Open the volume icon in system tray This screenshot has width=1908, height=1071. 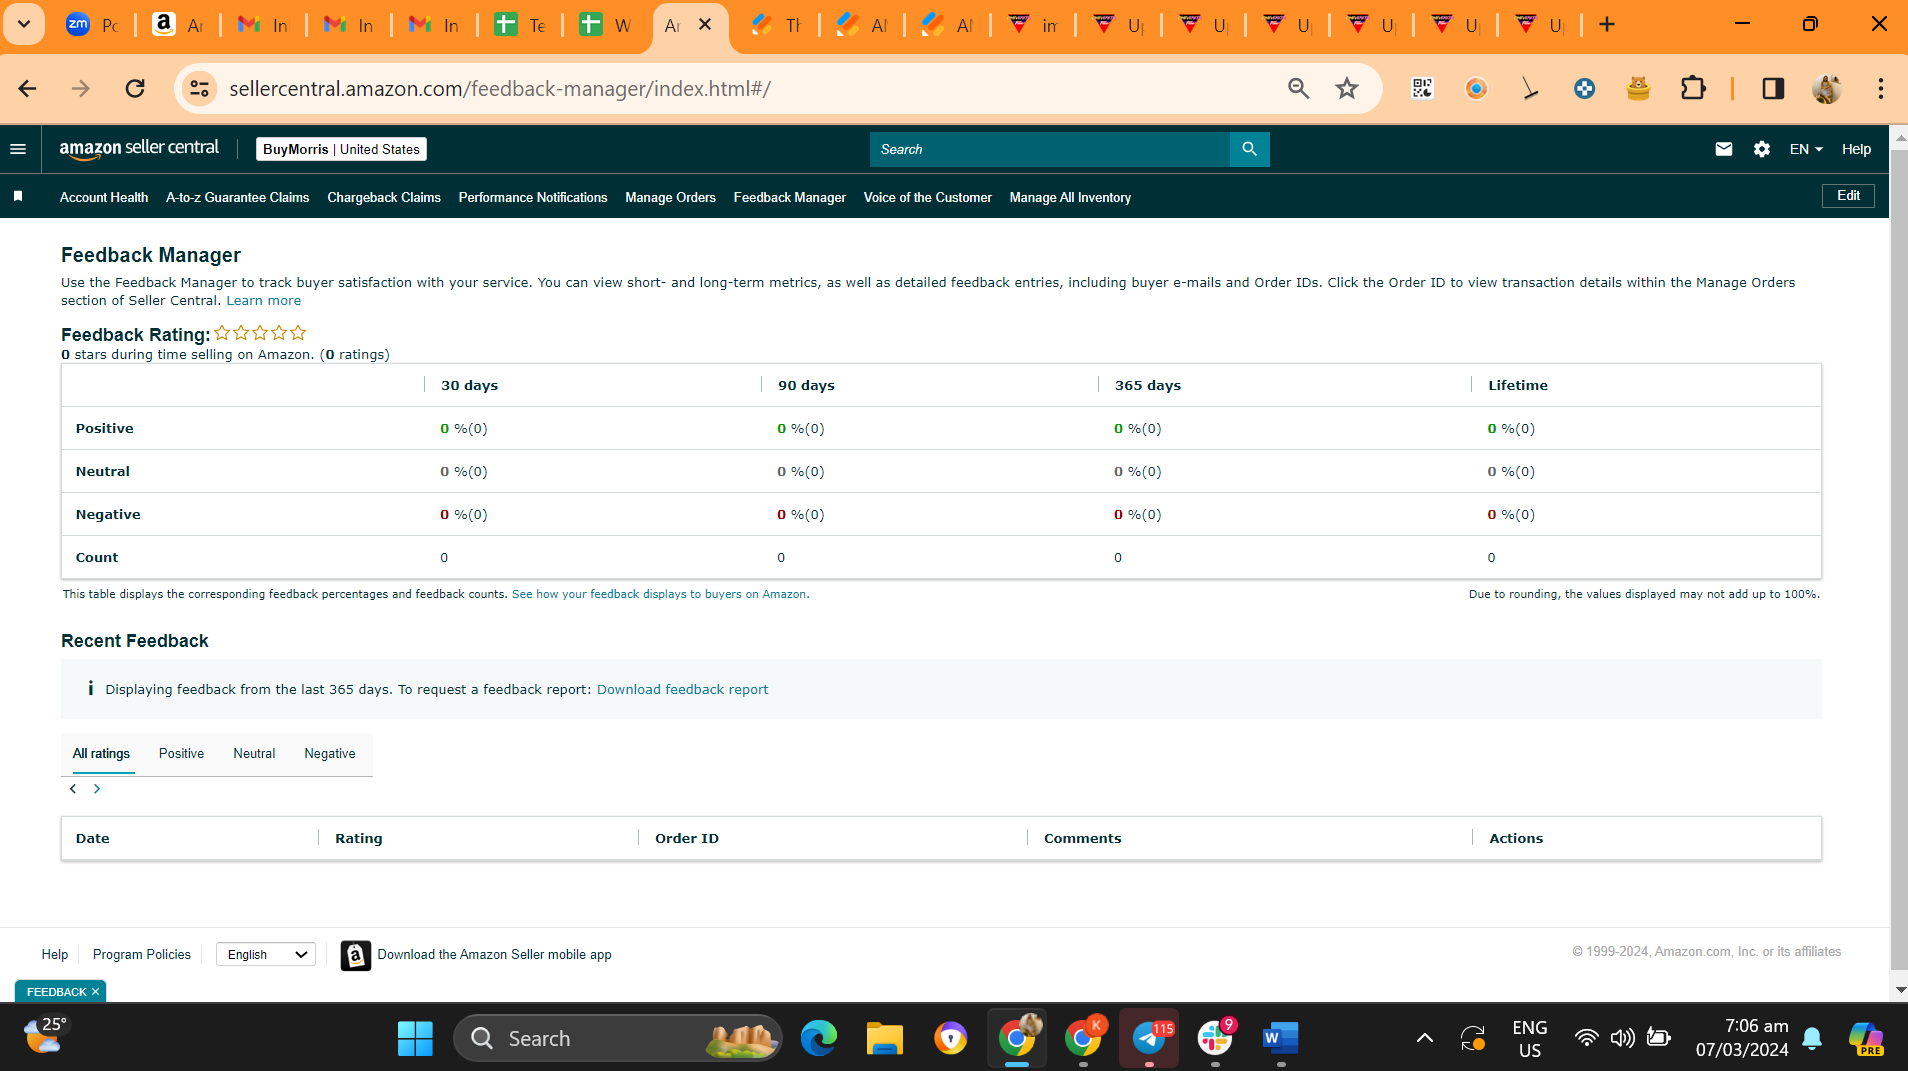tap(1622, 1039)
